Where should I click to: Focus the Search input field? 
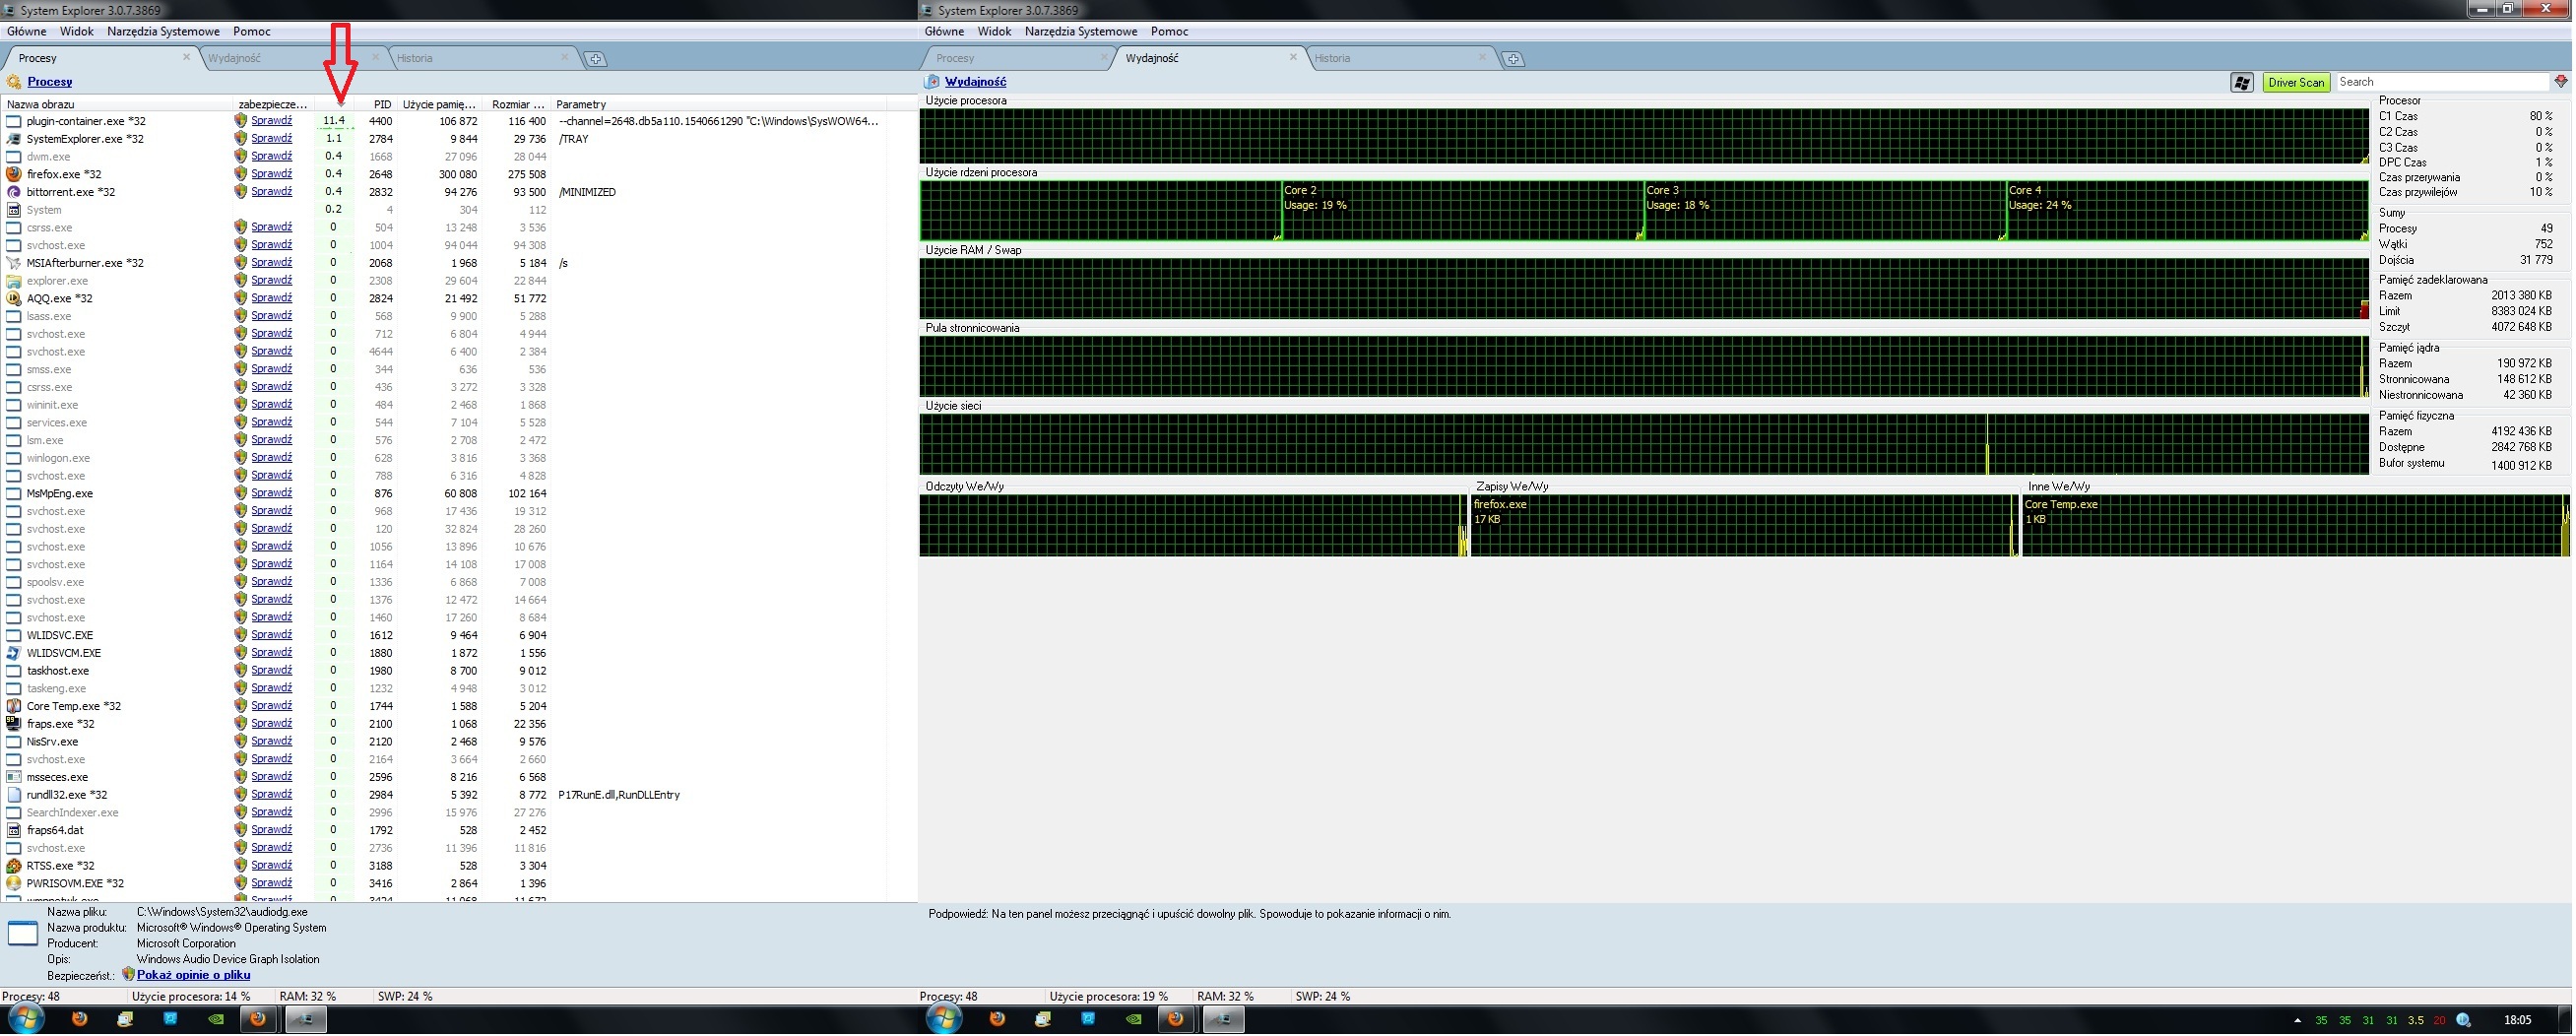tap(2443, 82)
